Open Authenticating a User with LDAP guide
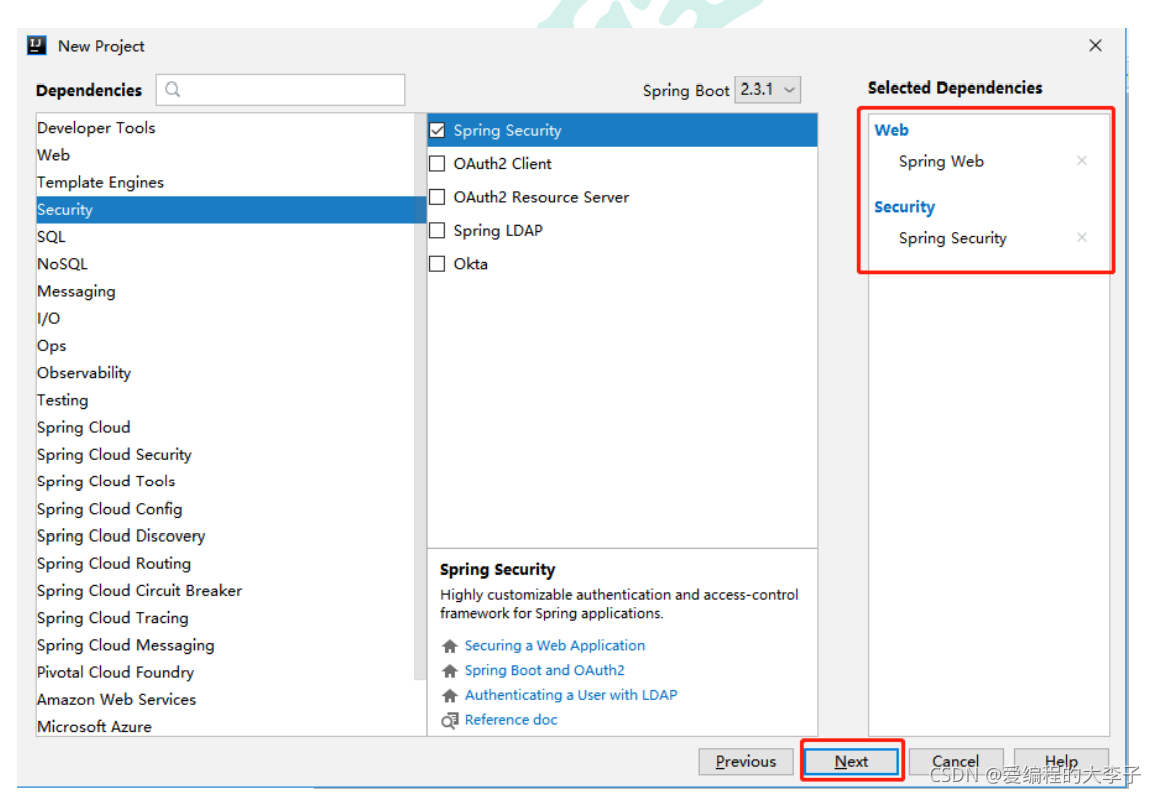Screen dimensions: 1156x793 tap(571, 695)
